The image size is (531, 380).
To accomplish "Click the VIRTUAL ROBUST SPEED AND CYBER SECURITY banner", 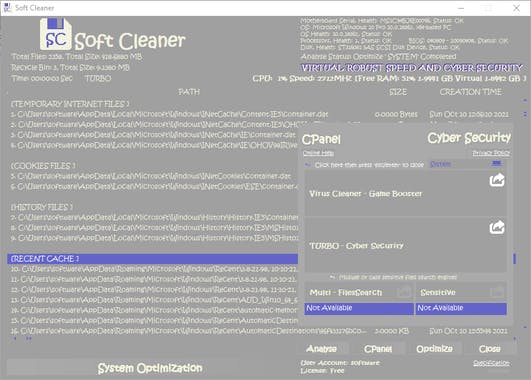I will pyautogui.click(x=412, y=68).
